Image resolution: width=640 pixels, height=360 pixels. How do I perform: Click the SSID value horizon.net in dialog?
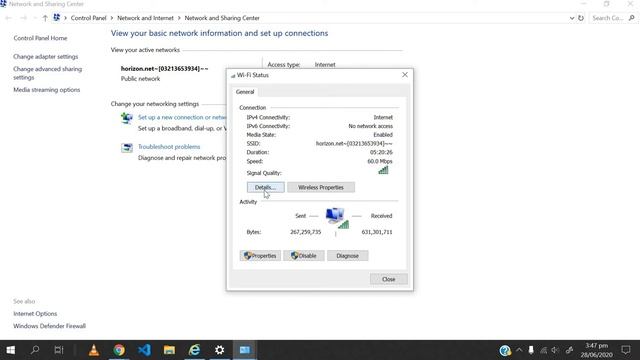pos(354,143)
